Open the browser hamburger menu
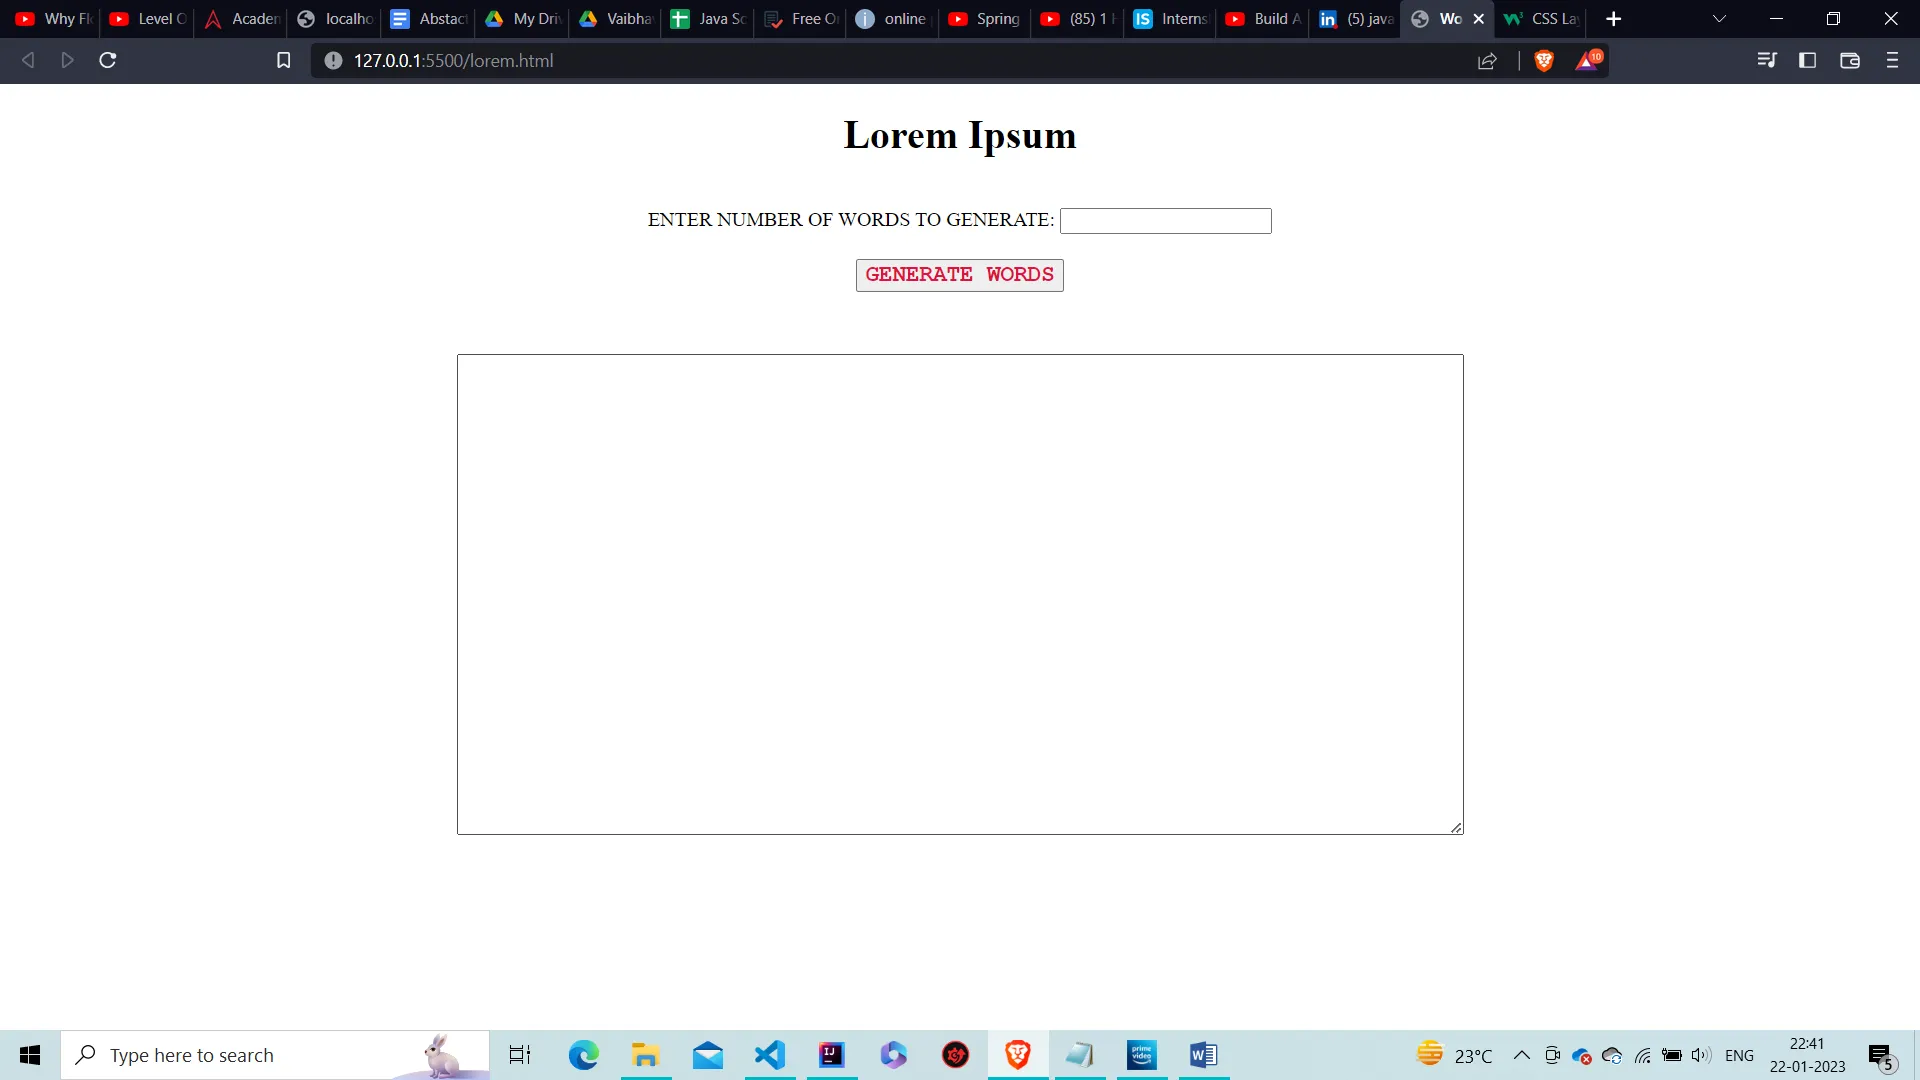The height and width of the screenshot is (1080, 1920). click(1892, 60)
